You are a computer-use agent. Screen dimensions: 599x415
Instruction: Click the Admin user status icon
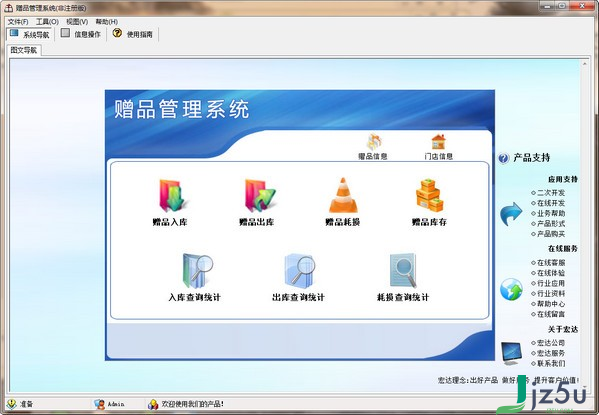pyautogui.click(x=100, y=404)
